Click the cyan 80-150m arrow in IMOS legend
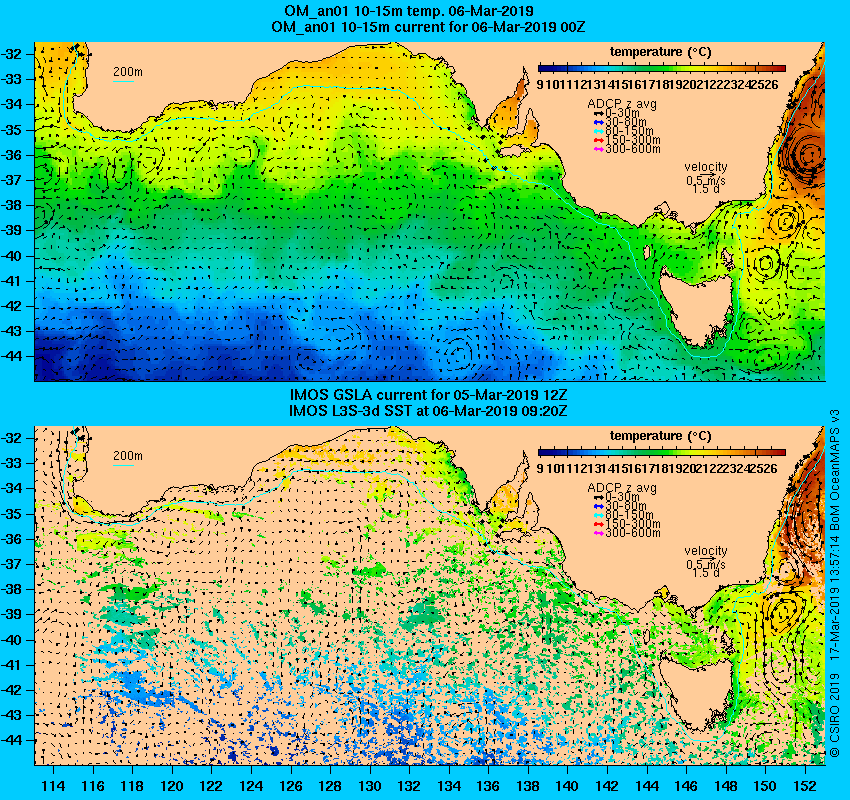850x800 pixels. pos(598,515)
